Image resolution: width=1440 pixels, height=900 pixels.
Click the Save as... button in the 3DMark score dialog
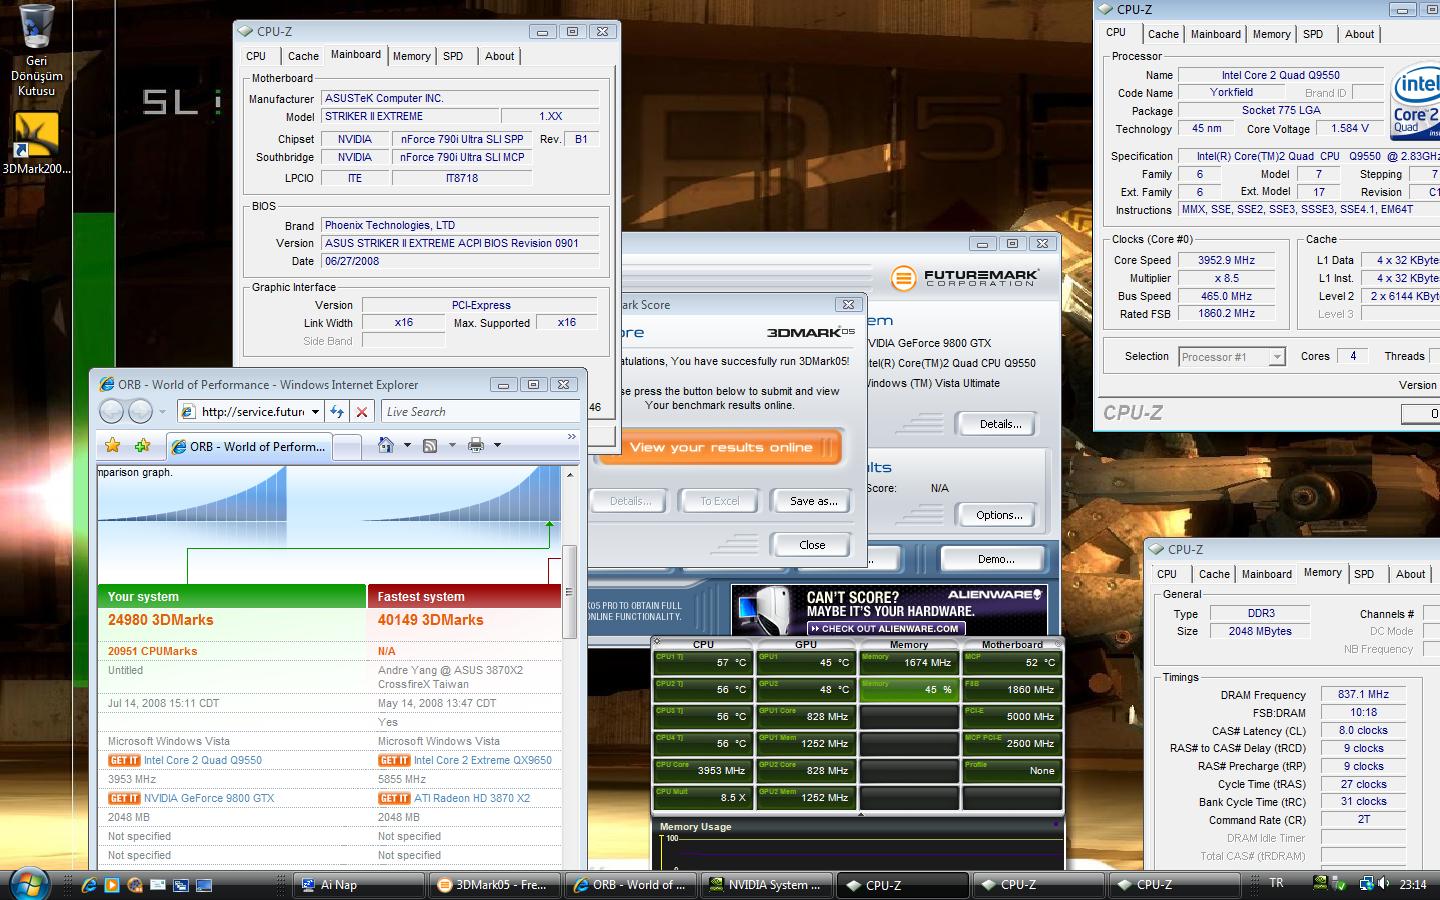[x=813, y=501]
